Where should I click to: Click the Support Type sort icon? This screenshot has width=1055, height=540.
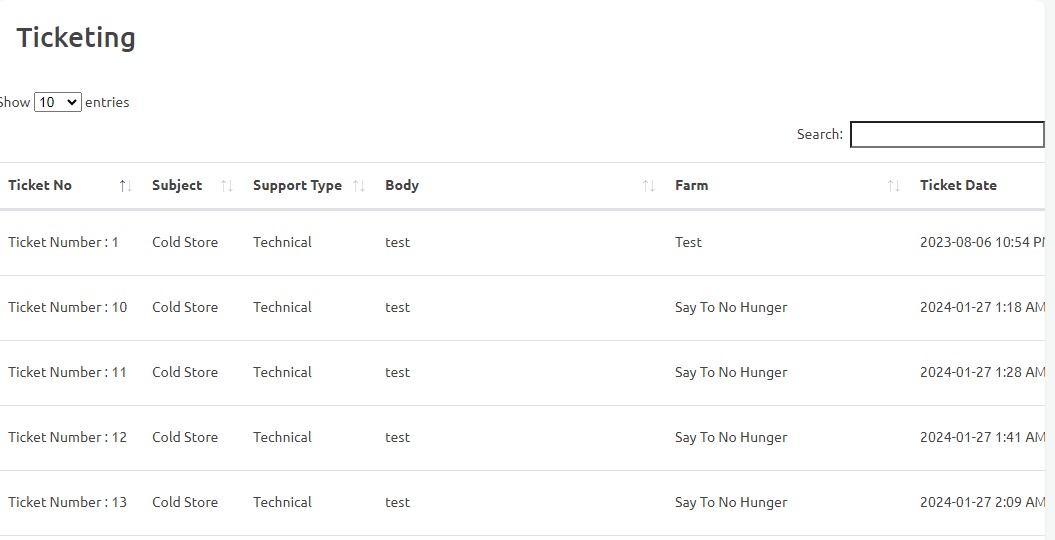pyautogui.click(x=359, y=186)
